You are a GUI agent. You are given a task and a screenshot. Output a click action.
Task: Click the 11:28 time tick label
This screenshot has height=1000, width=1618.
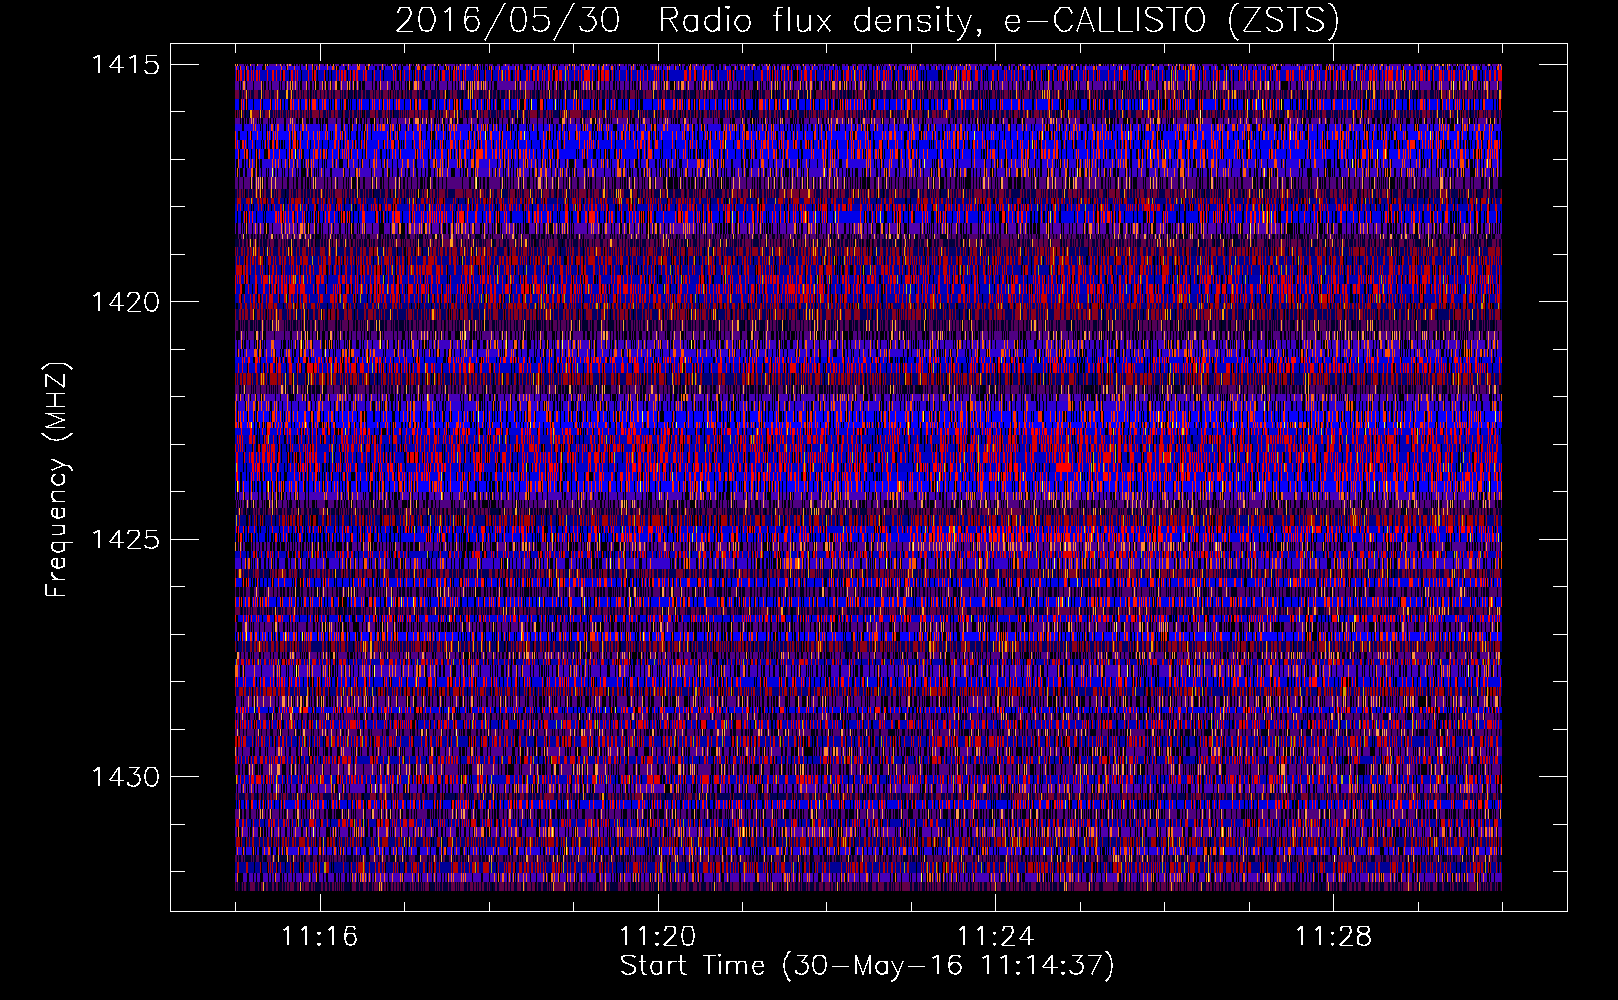tap(1333, 937)
